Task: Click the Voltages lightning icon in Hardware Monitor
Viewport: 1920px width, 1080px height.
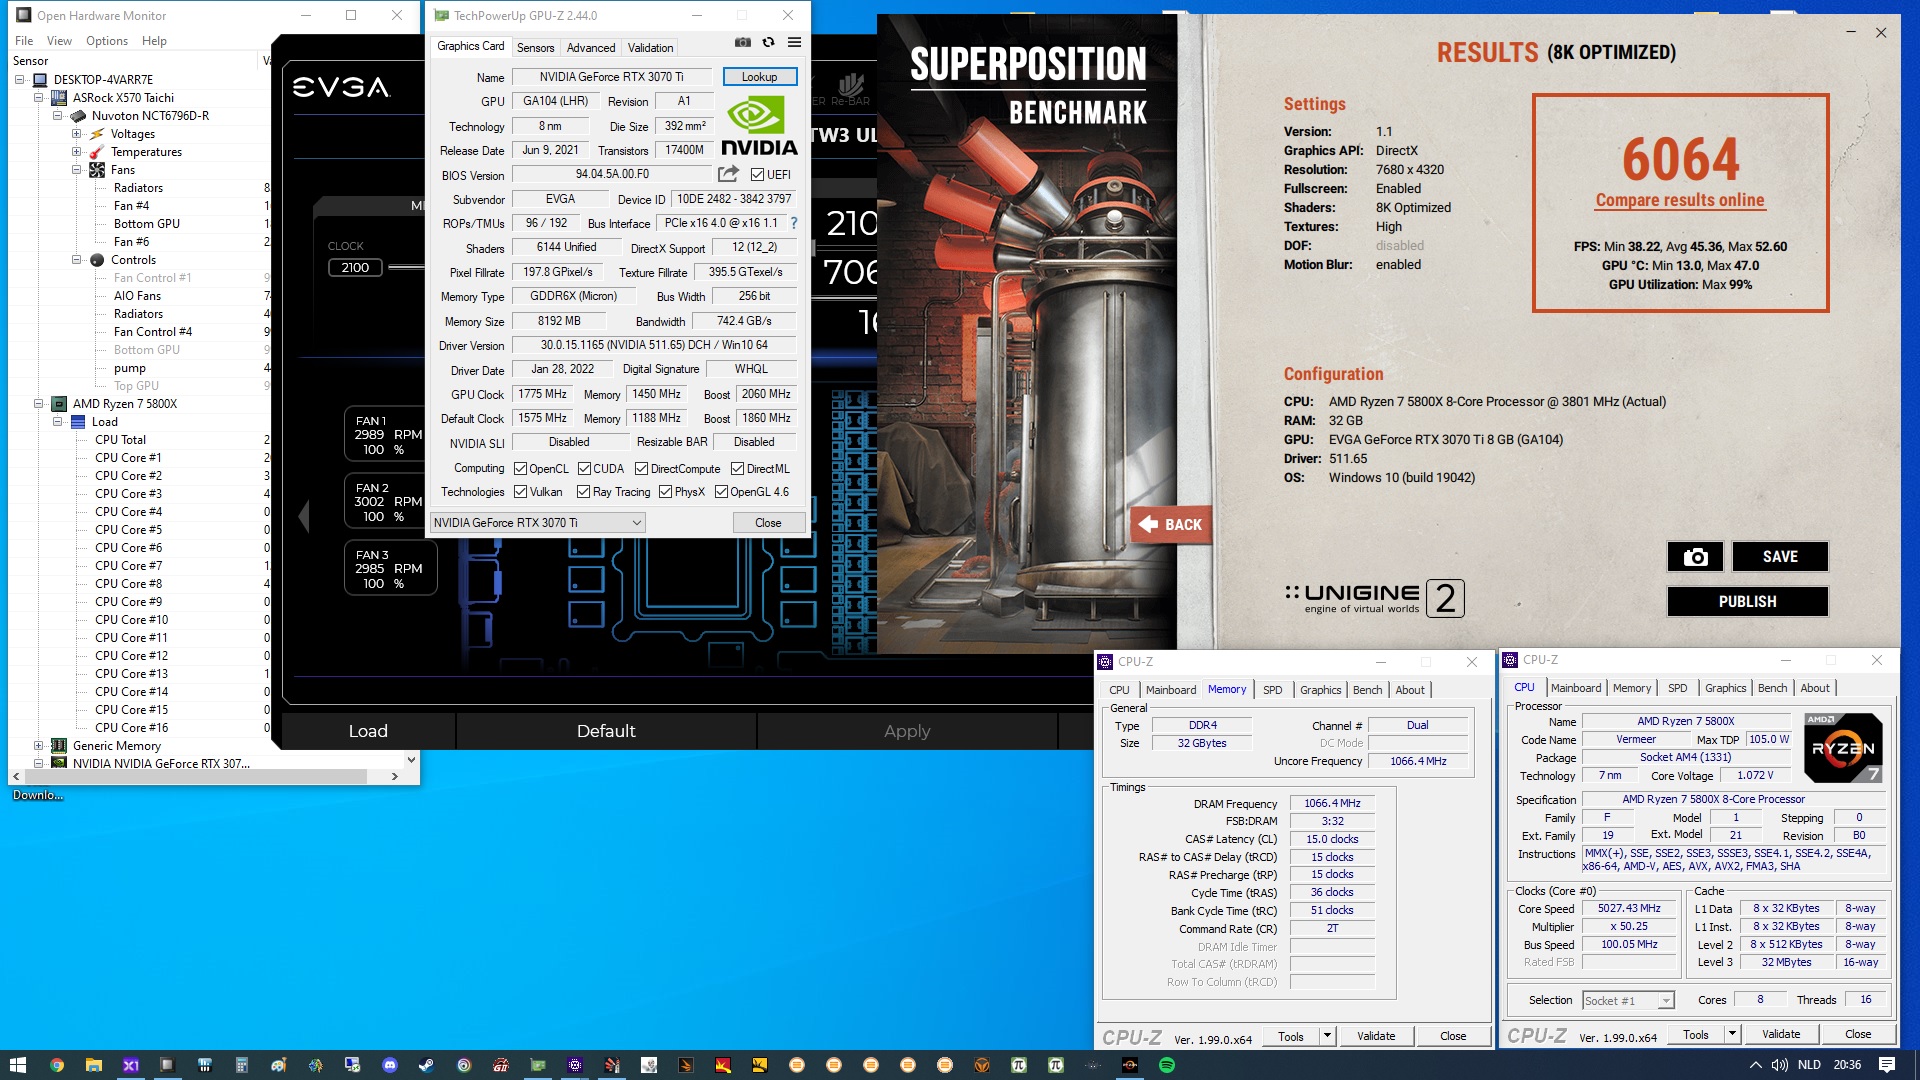Action: click(x=97, y=134)
